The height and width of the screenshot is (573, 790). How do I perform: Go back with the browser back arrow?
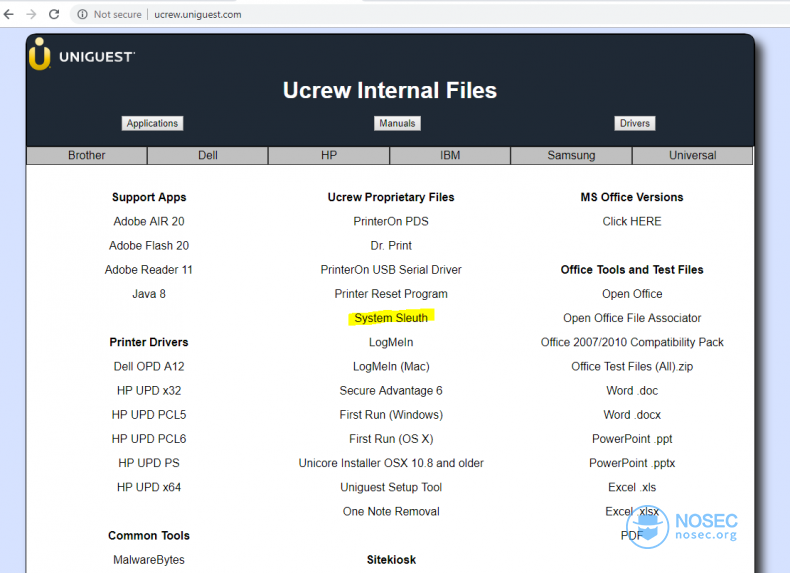tap(9, 14)
